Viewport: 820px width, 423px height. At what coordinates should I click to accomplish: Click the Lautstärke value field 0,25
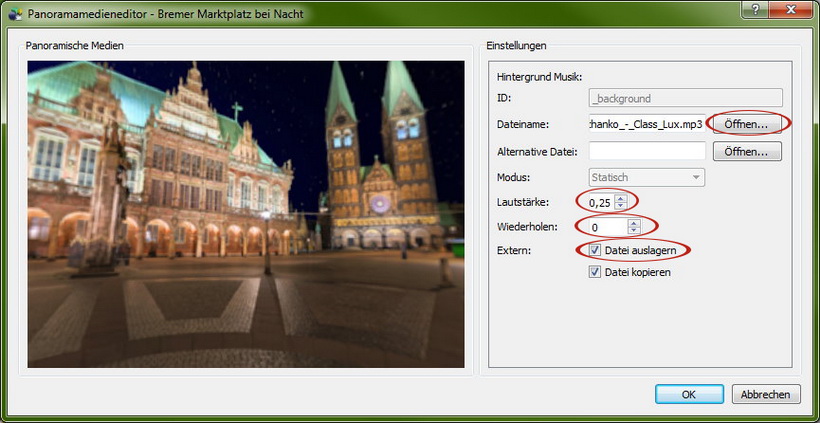click(601, 203)
